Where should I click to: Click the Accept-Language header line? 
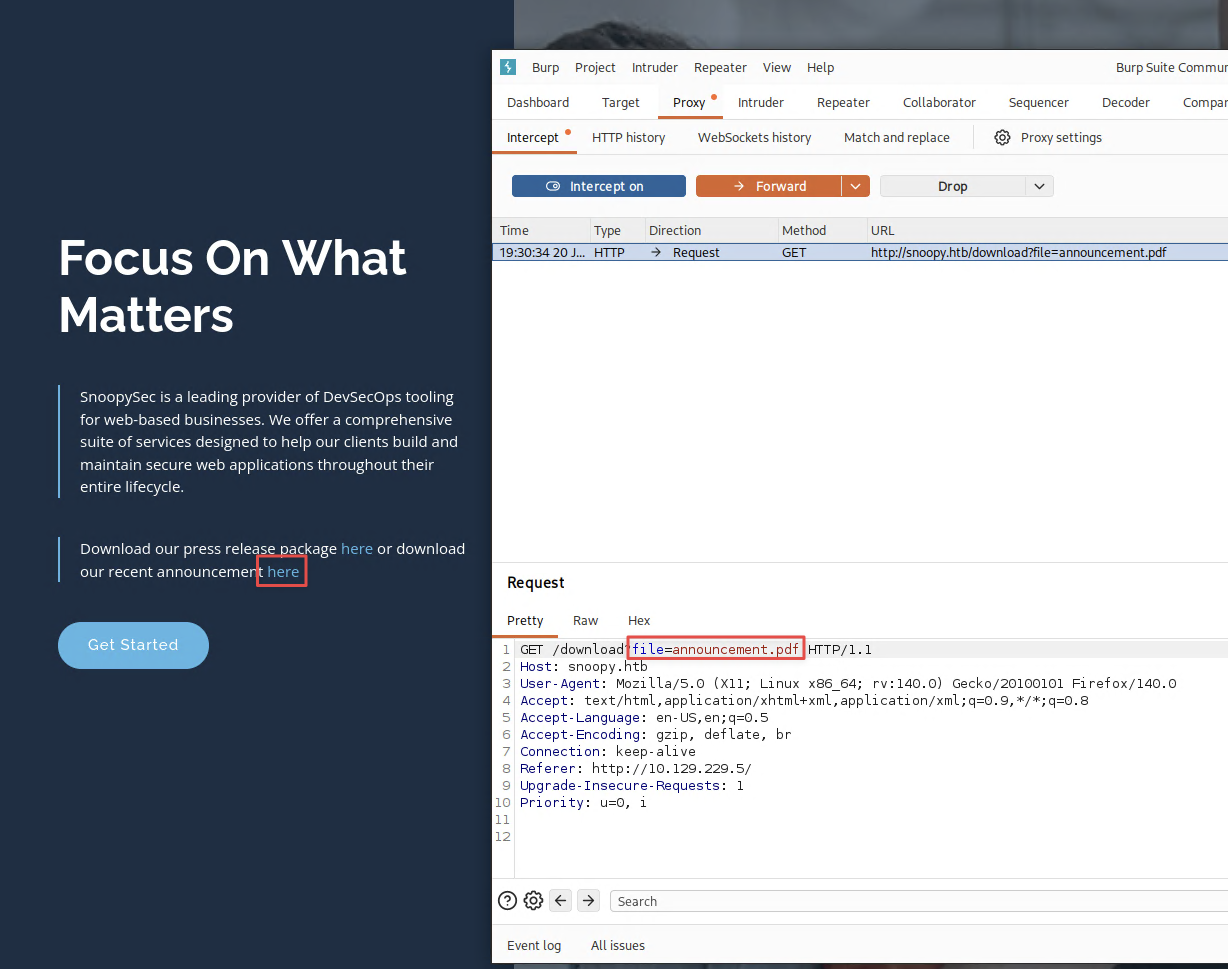(x=644, y=717)
